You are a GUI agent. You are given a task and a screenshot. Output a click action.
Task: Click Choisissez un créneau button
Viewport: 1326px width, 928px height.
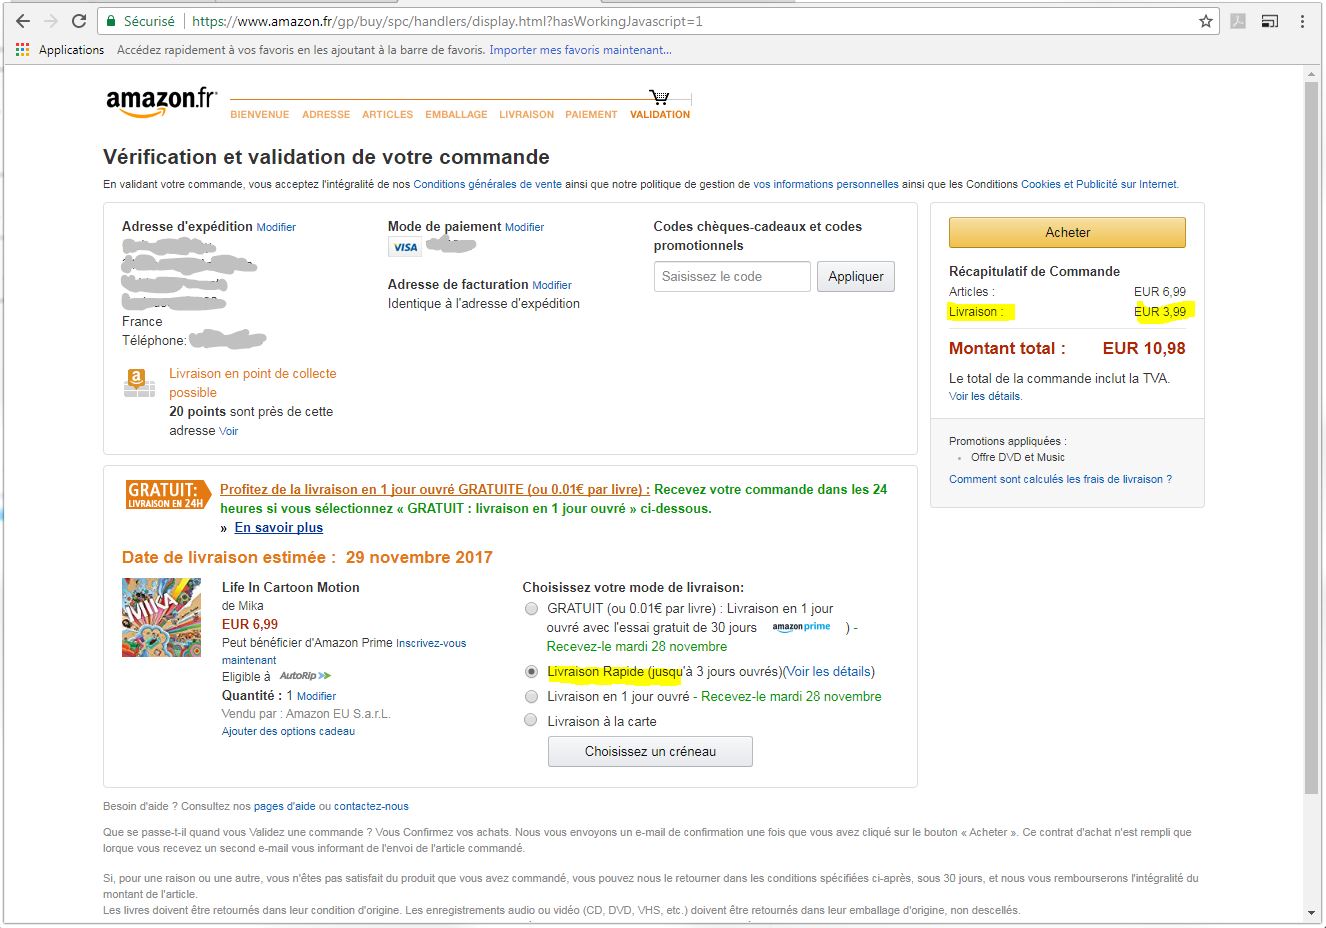point(650,752)
